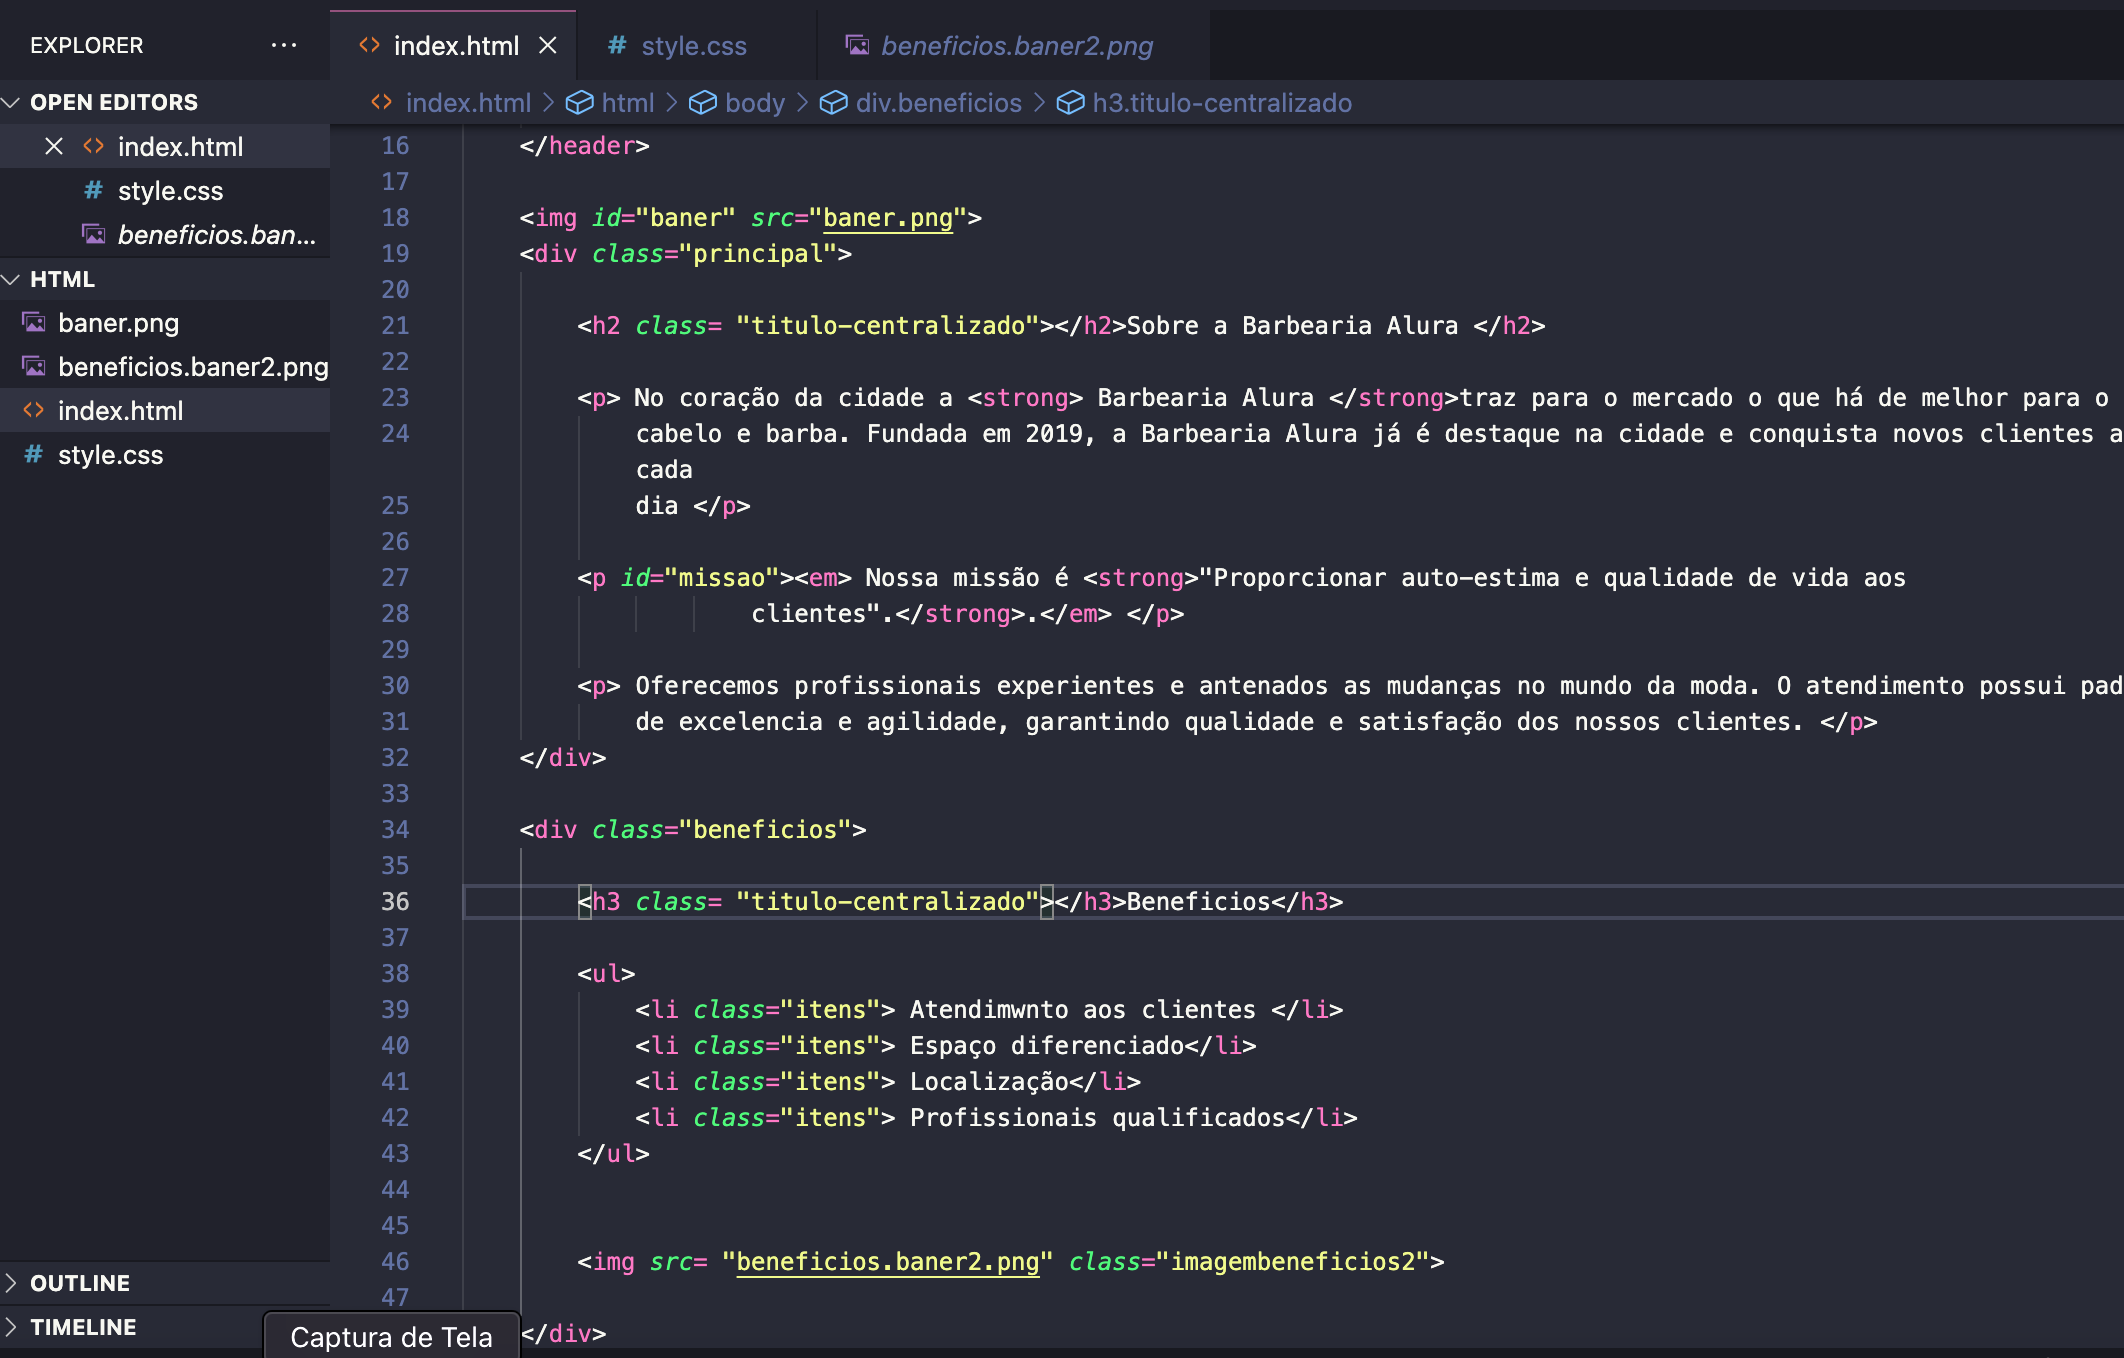Click the hash icon beside style.css in folder
This screenshot has width=2124, height=1358.
33,454
